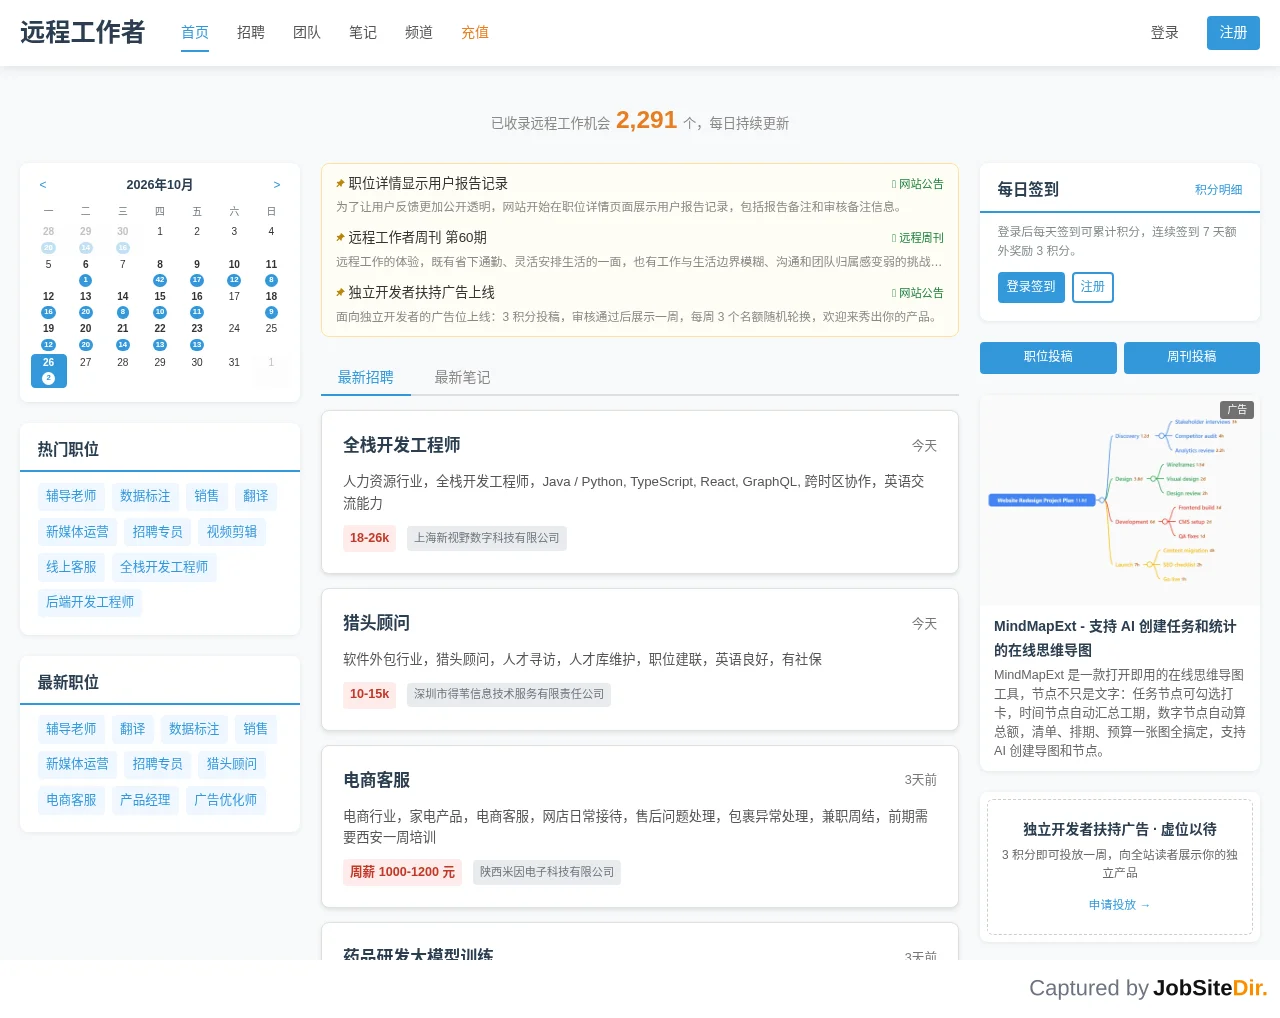Click company tag 上海新视野数字科技有限公司

487,538
